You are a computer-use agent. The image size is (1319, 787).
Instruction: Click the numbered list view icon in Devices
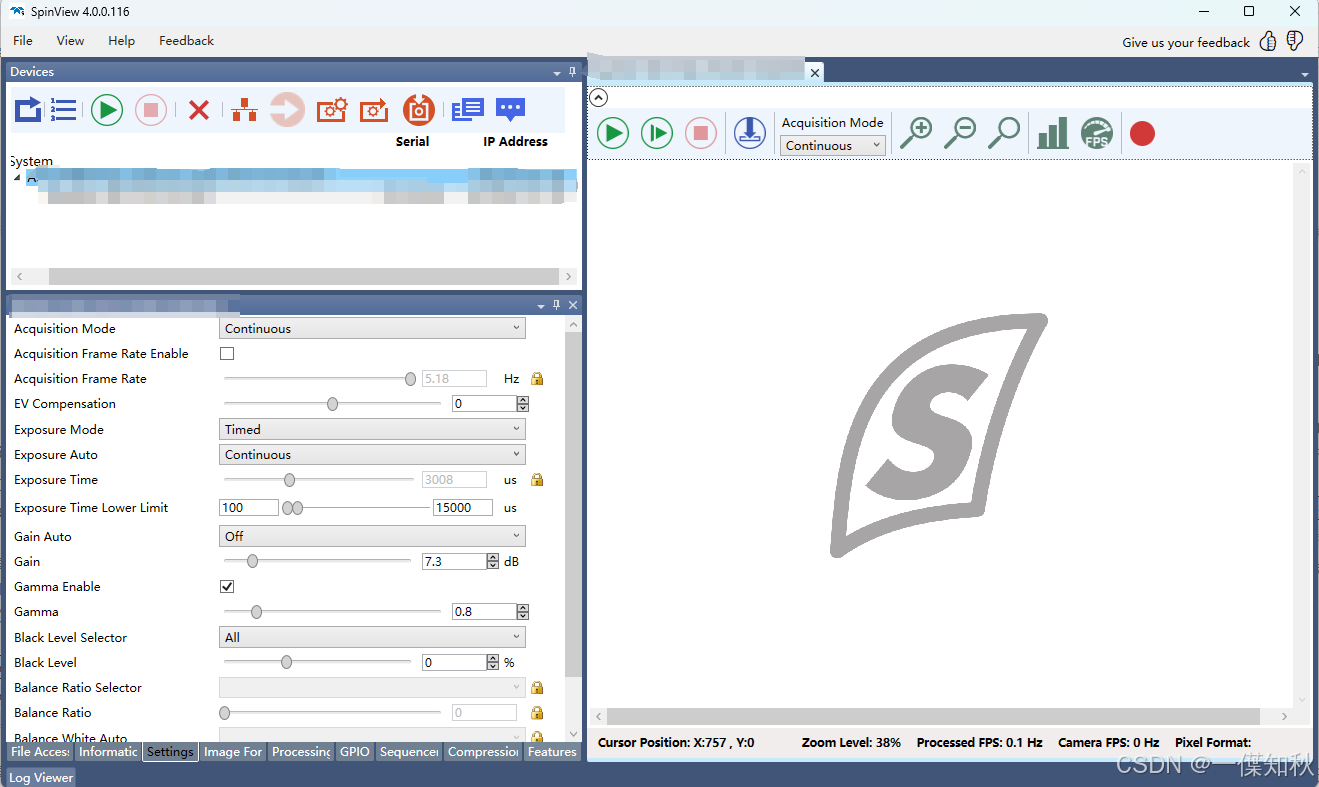(63, 109)
